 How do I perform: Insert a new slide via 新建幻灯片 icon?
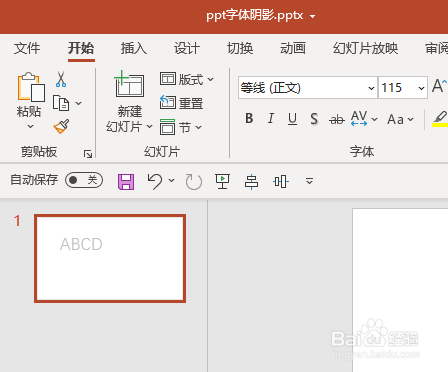pyautogui.click(x=129, y=84)
